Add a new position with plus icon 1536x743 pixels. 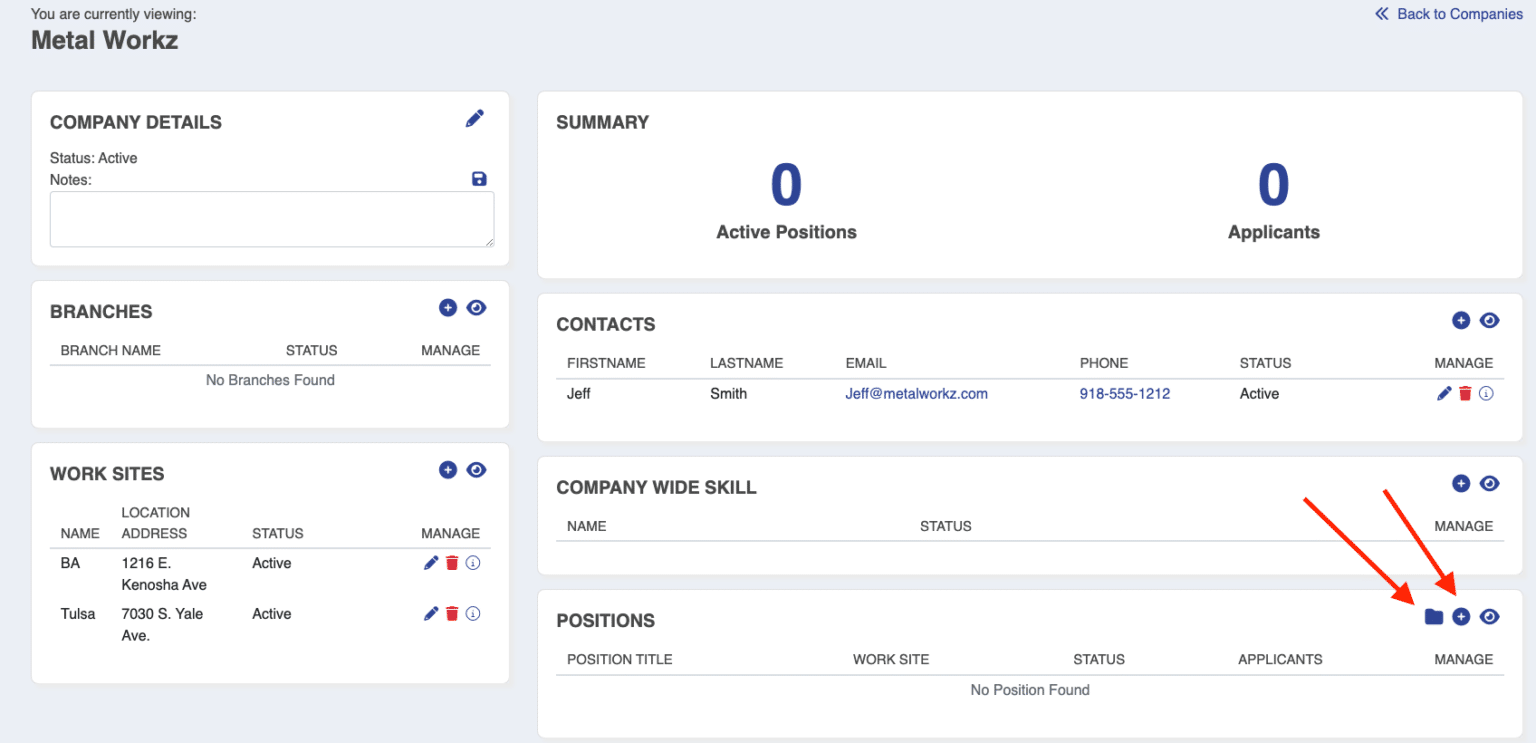point(1461,617)
